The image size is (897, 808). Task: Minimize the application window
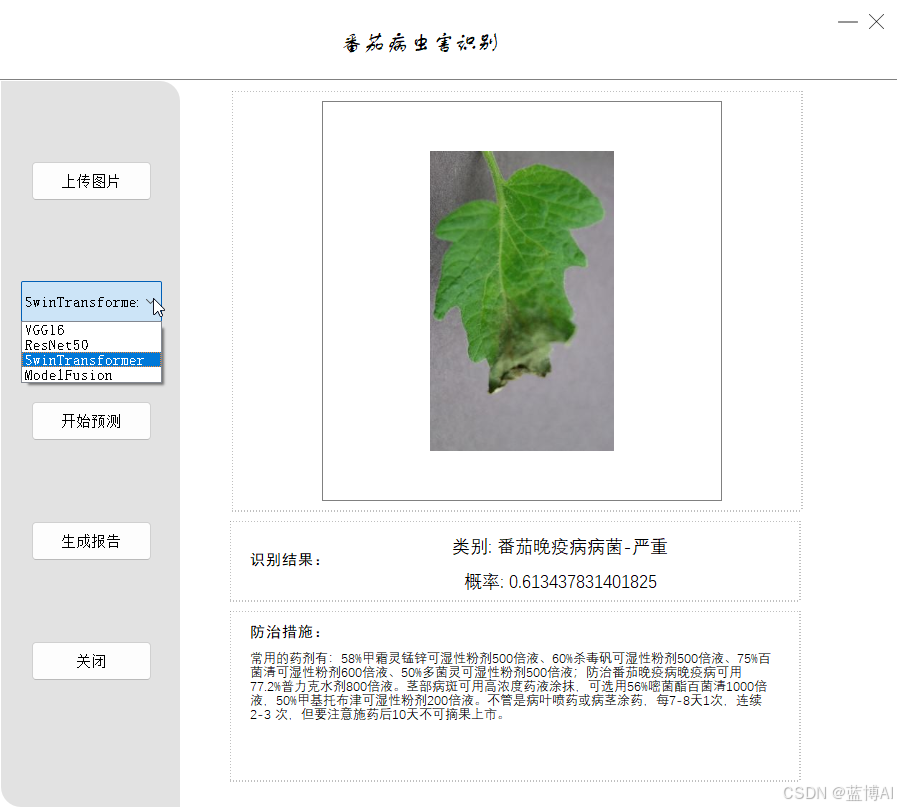pyautogui.click(x=846, y=21)
